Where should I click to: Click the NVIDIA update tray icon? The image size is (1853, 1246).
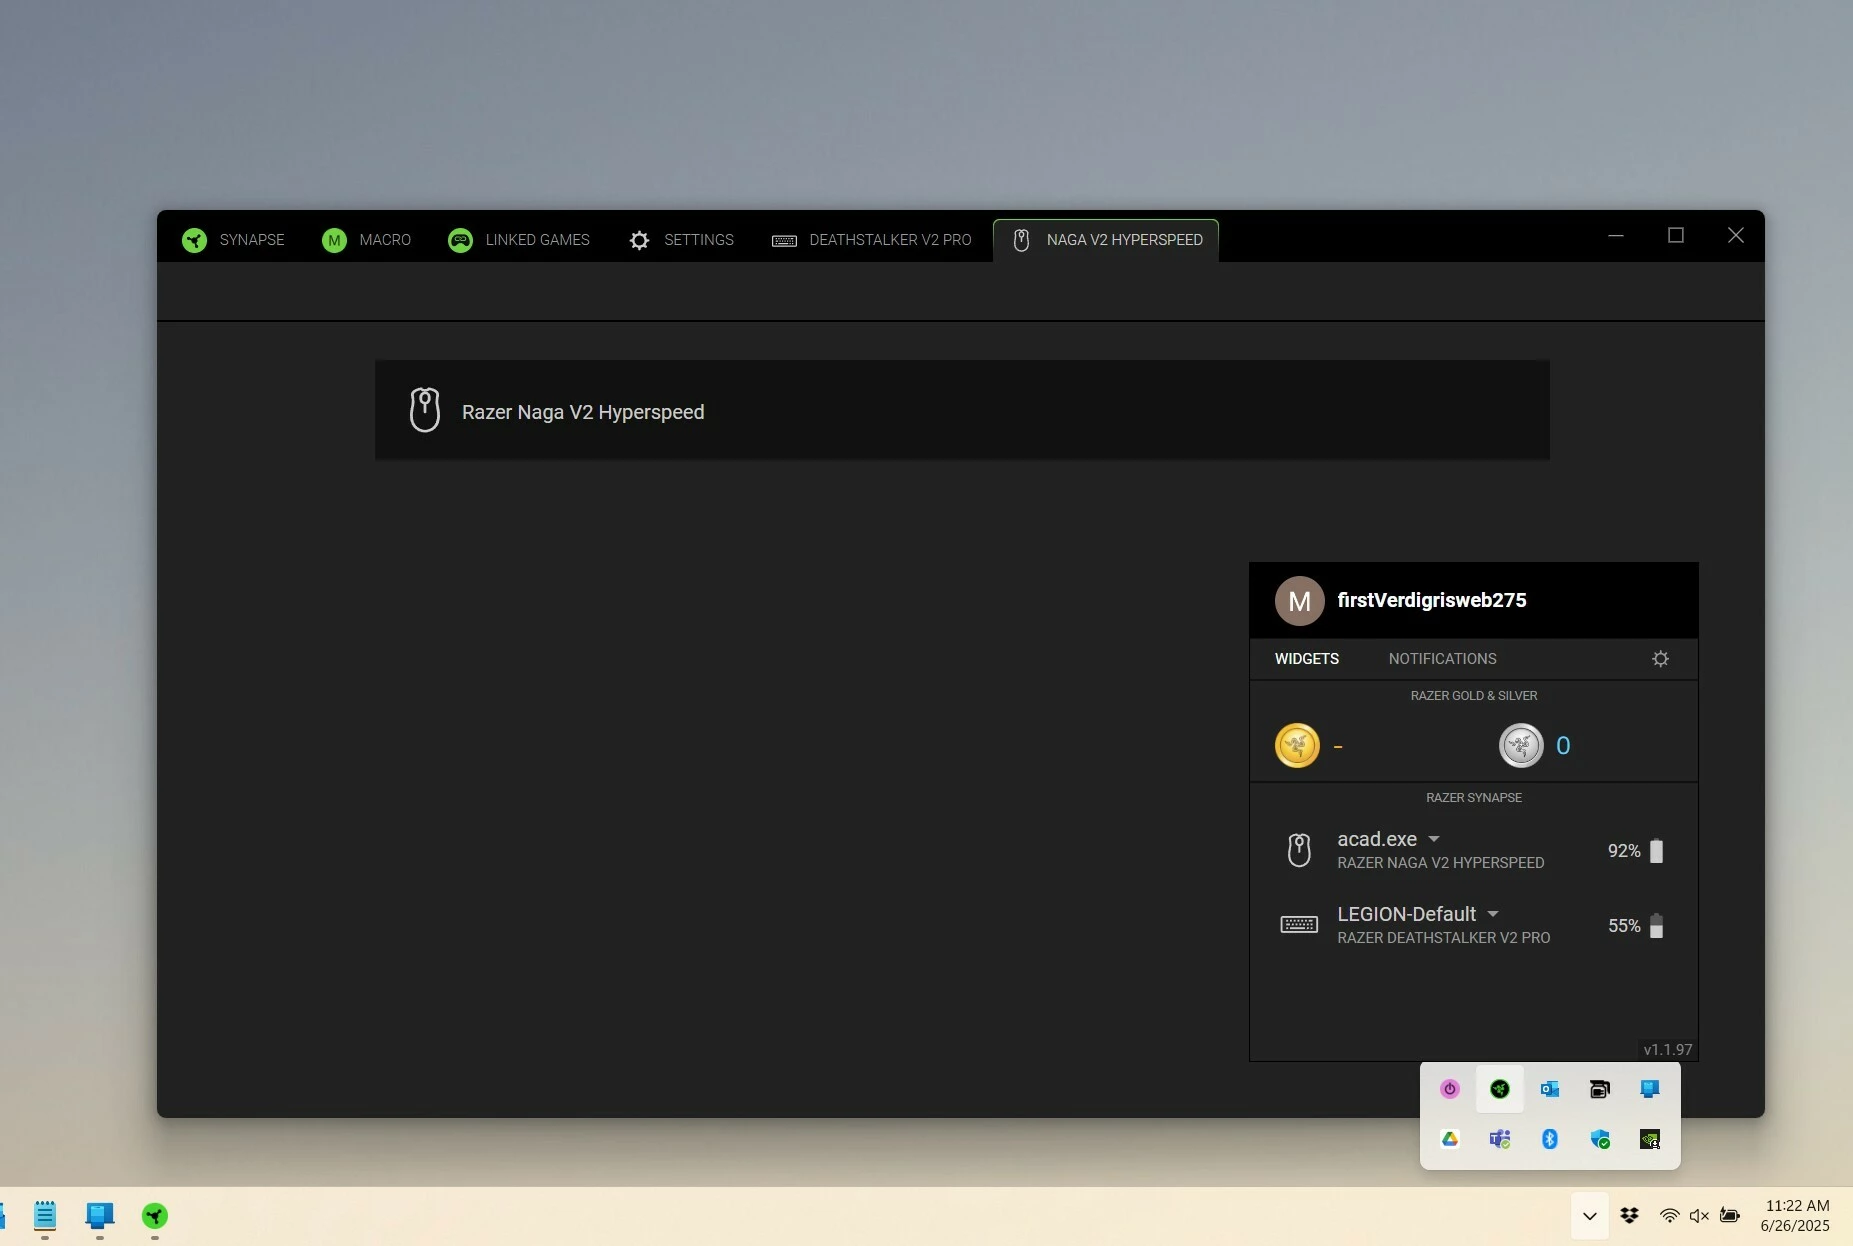(x=1650, y=1139)
